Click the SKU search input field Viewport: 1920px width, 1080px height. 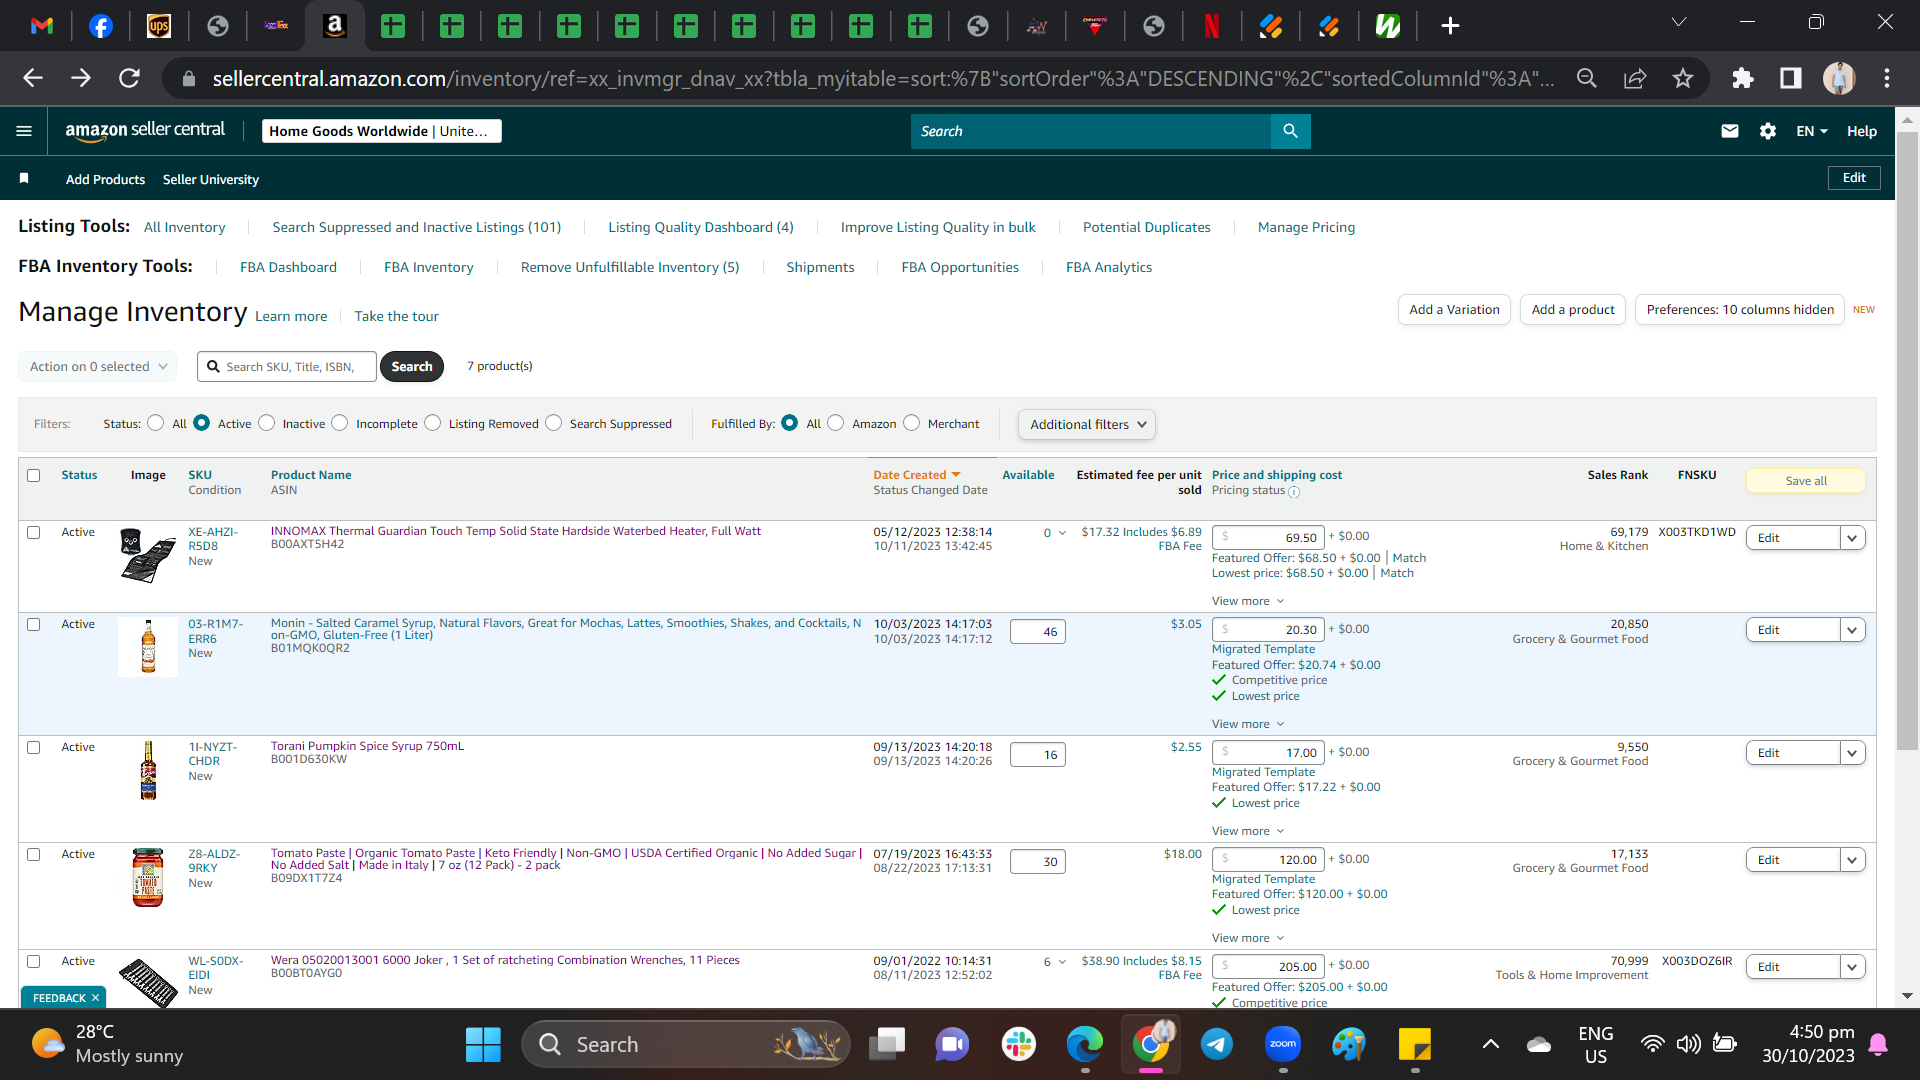click(x=287, y=367)
